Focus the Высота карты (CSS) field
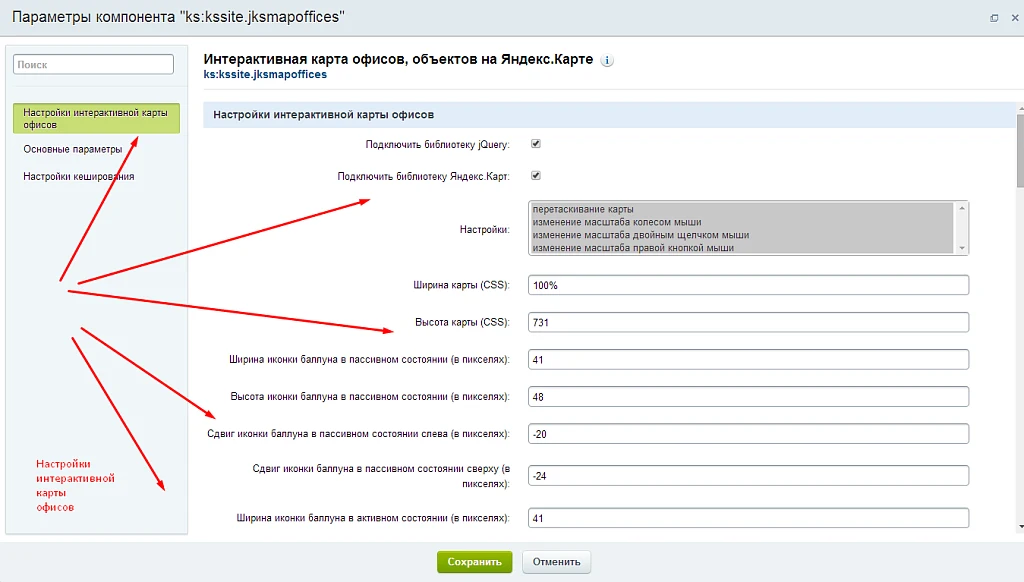Screen dimensions: 1024x582 [748, 322]
